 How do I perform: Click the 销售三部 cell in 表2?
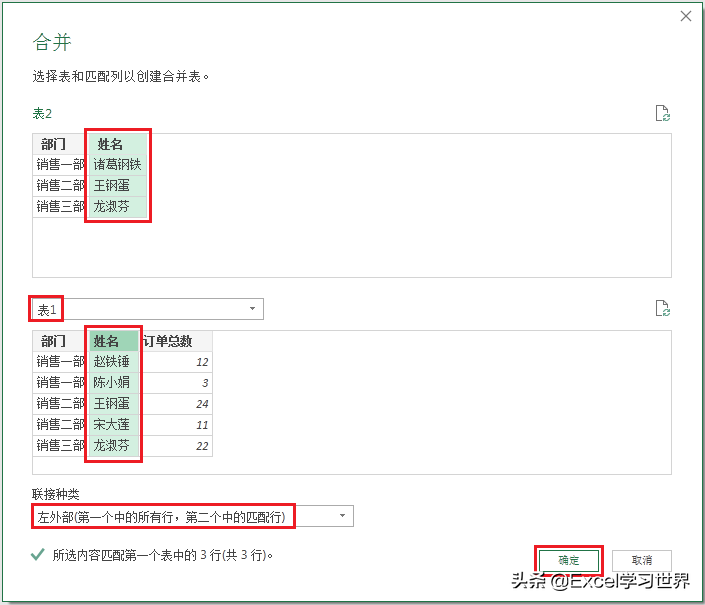click(61, 207)
